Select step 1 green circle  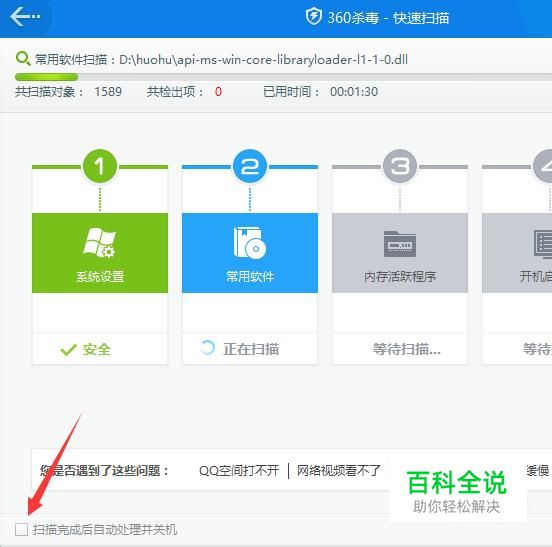point(100,166)
